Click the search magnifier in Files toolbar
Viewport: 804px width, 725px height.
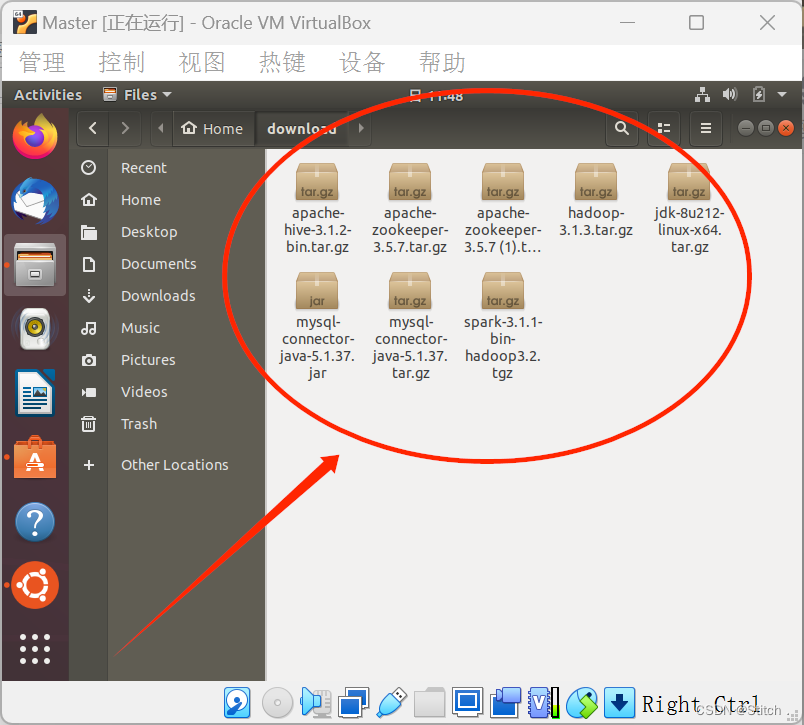622,128
